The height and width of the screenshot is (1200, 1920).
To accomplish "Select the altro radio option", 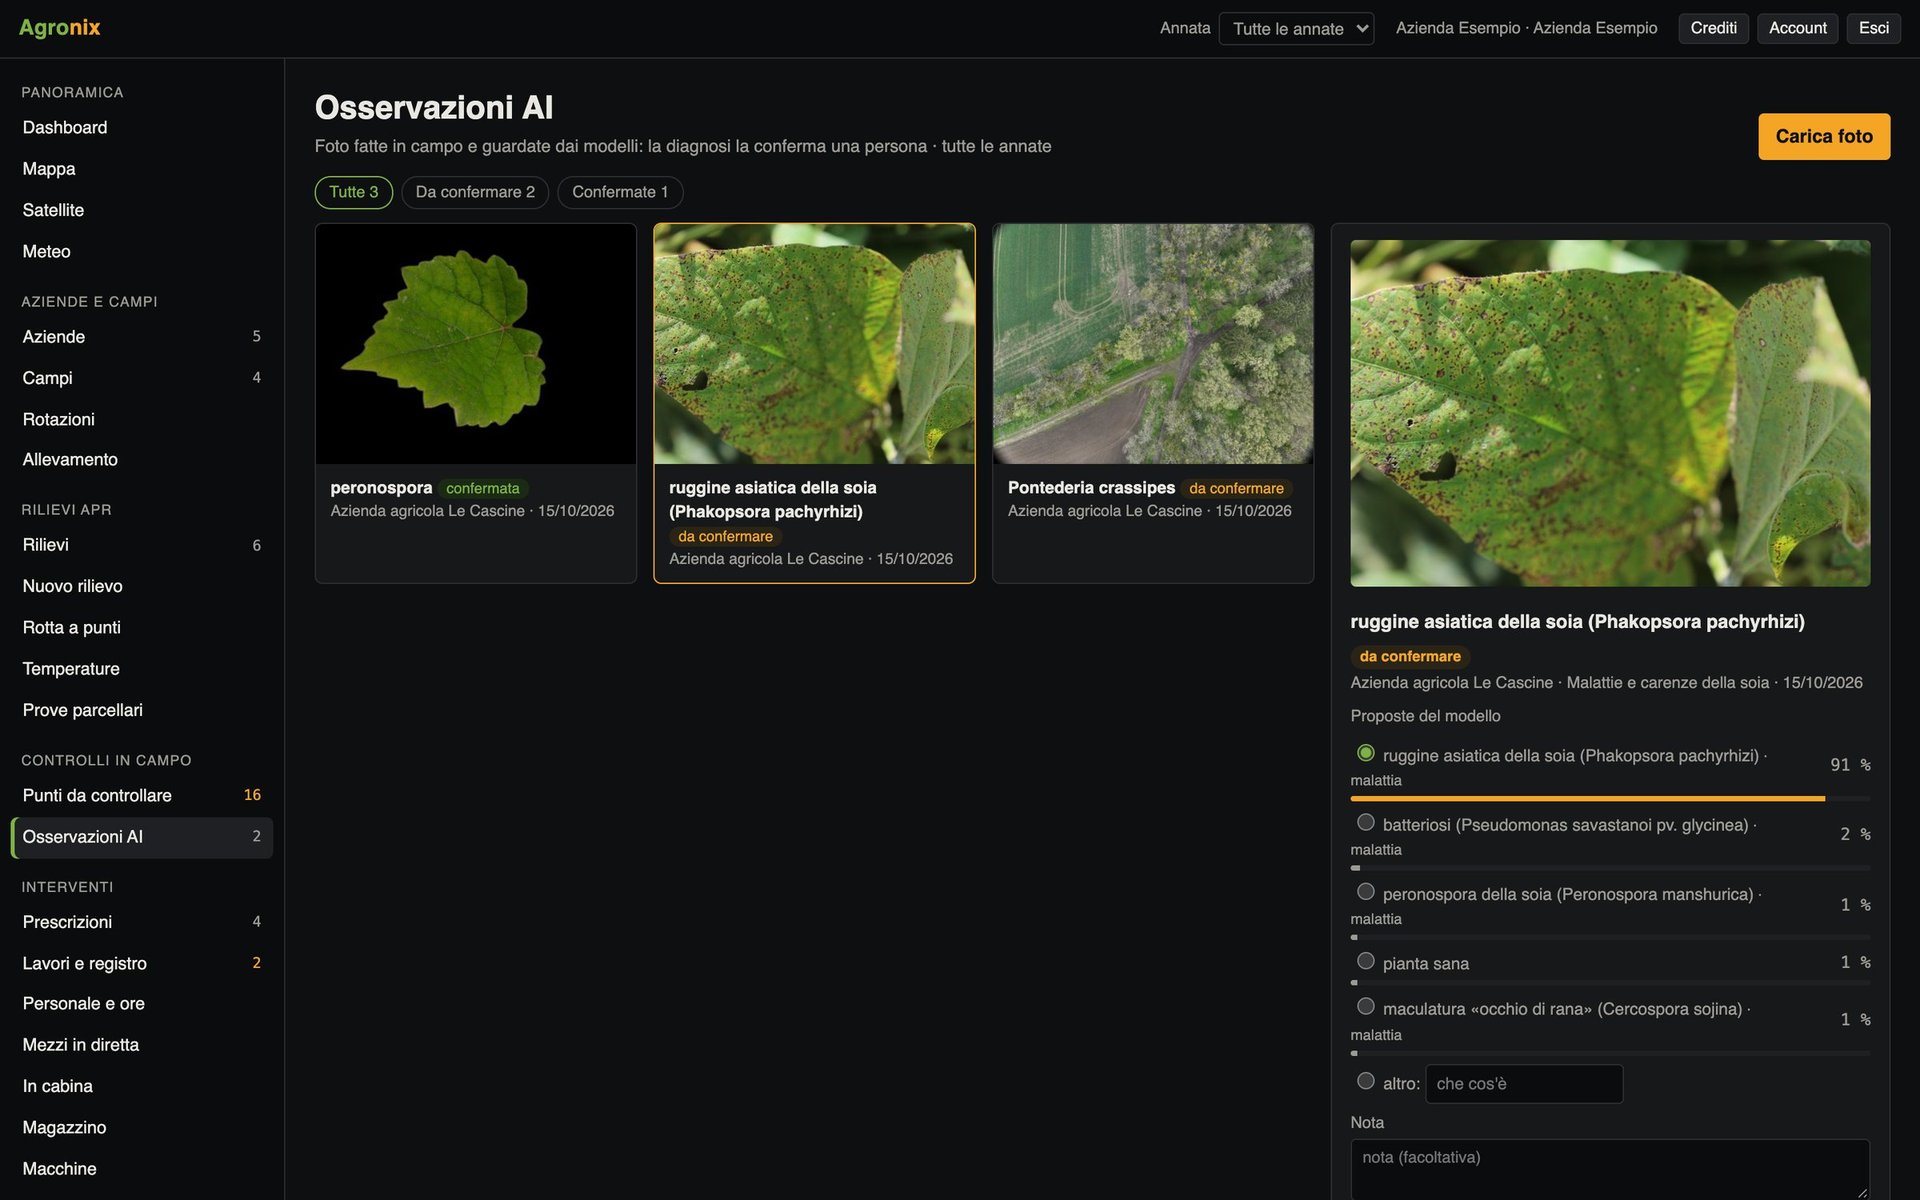I will (x=1365, y=1081).
